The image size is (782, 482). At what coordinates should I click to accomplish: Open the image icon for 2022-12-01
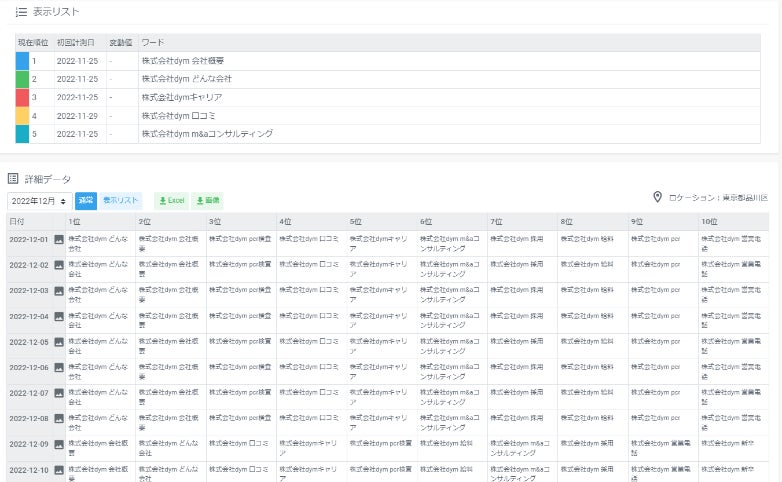[x=59, y=240]
